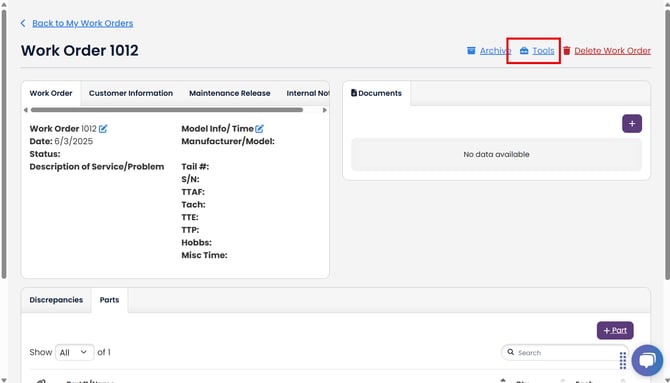Open the Maintenance Release tab
Image resolution: width=670 pixels, height=383 pixels.
229,93
